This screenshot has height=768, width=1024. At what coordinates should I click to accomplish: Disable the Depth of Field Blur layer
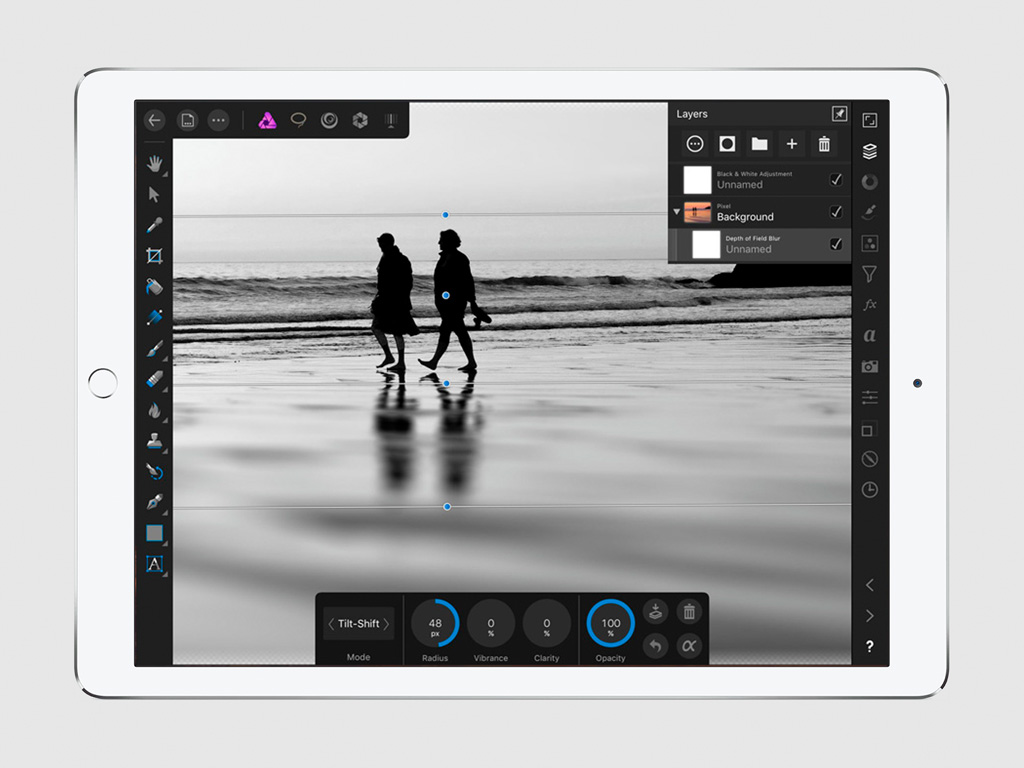click(836, 244)
